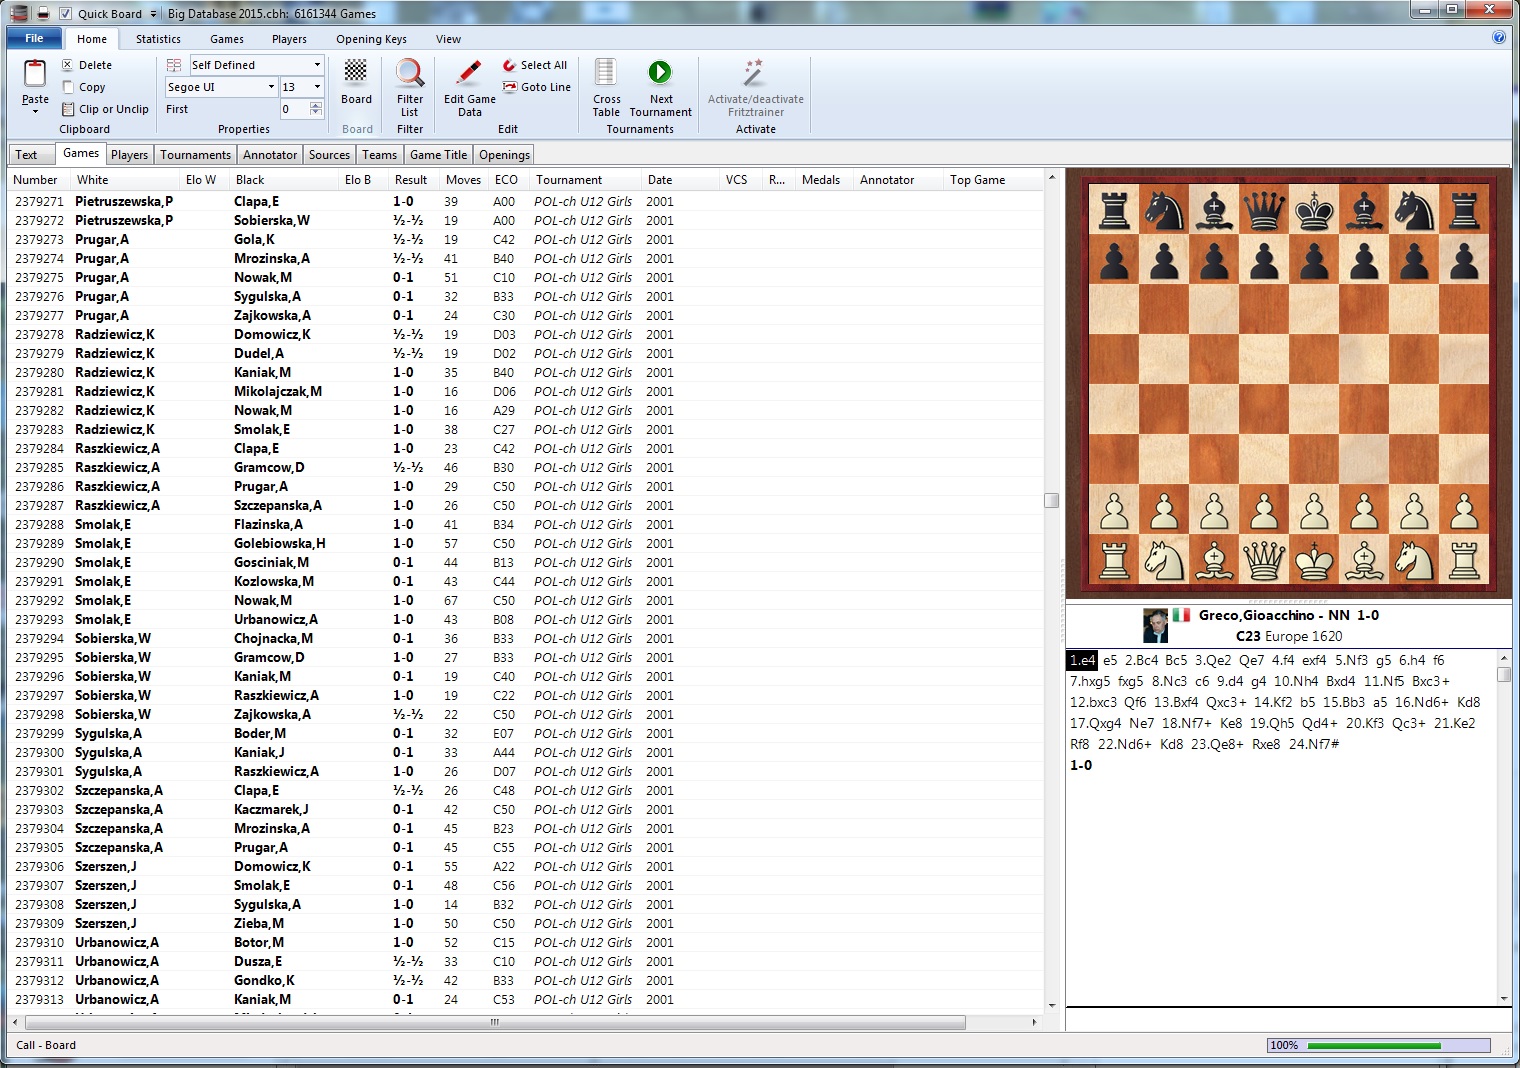Click the save icon in quick toolbar
This screenshot has width=1520, height=1068.
43,13
